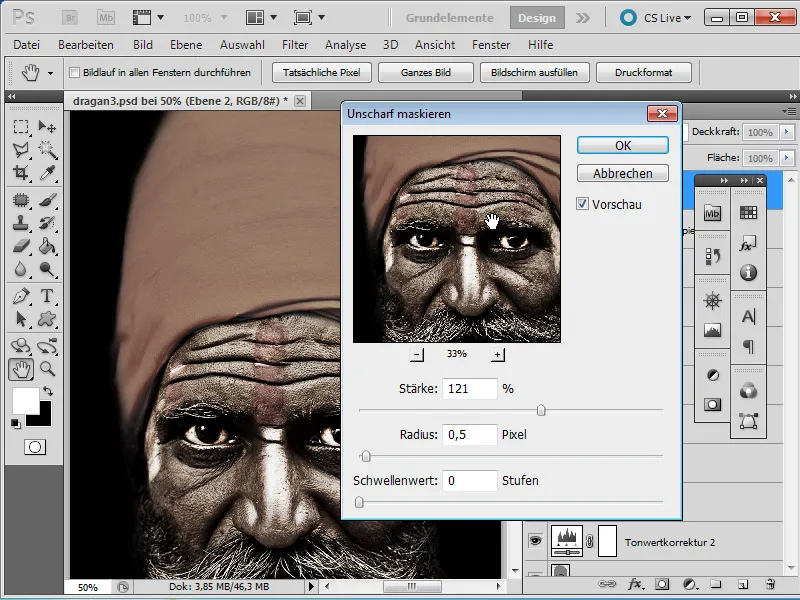Screen dimensions: 800x600
Task: Select the Paint Bucket tool
Action: pos(47,246)
